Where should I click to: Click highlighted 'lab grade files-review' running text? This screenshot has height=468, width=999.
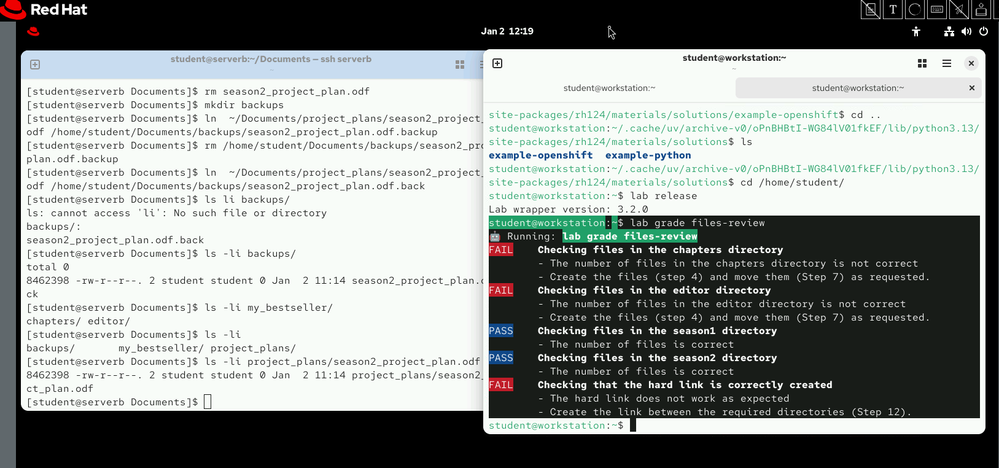[629, 236]
